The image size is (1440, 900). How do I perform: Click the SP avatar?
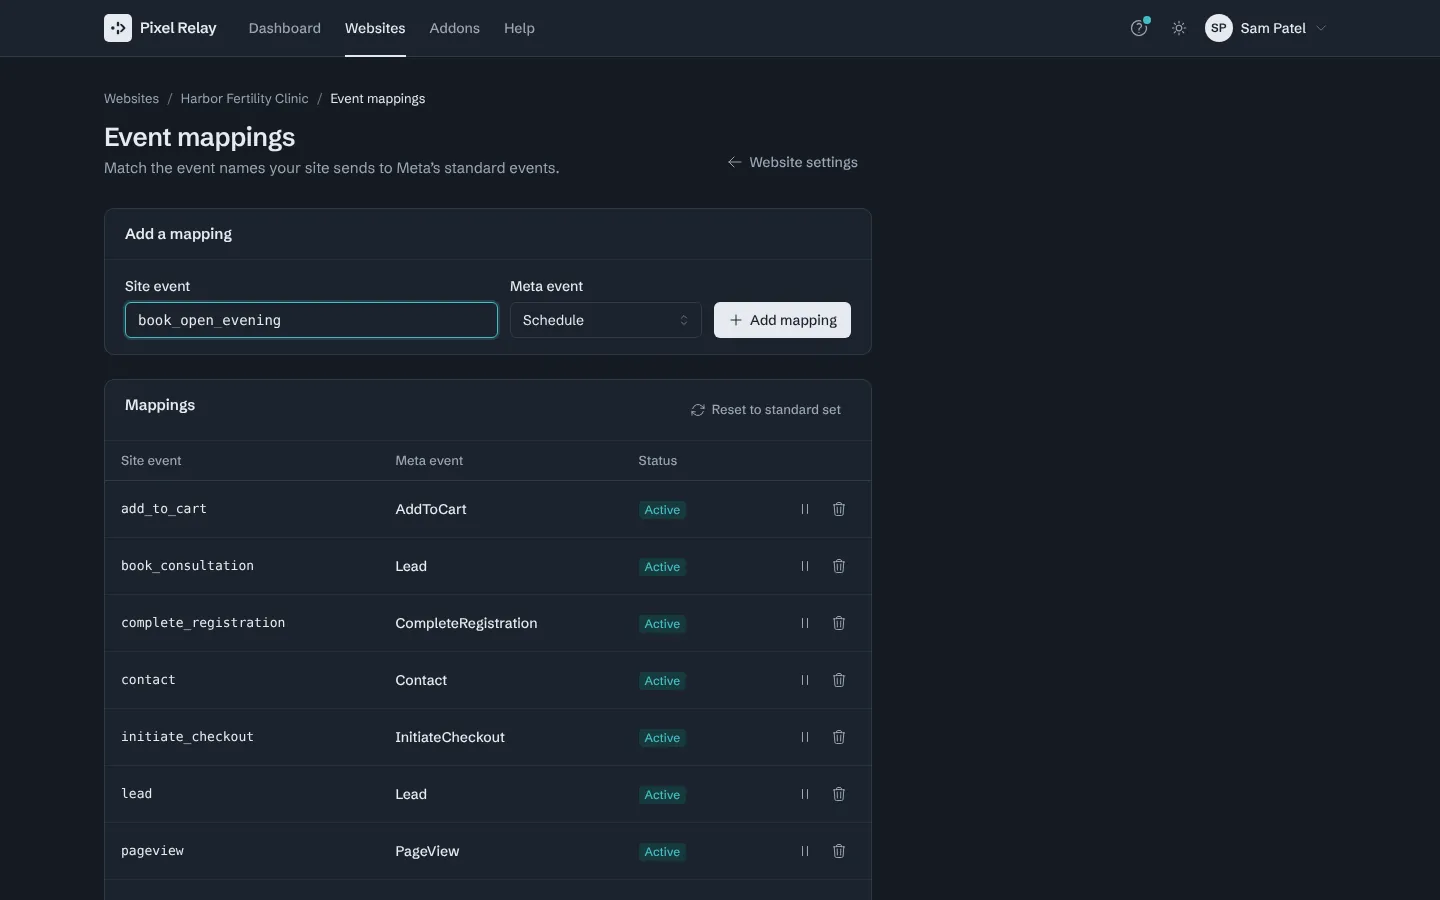click(1218, 28)
